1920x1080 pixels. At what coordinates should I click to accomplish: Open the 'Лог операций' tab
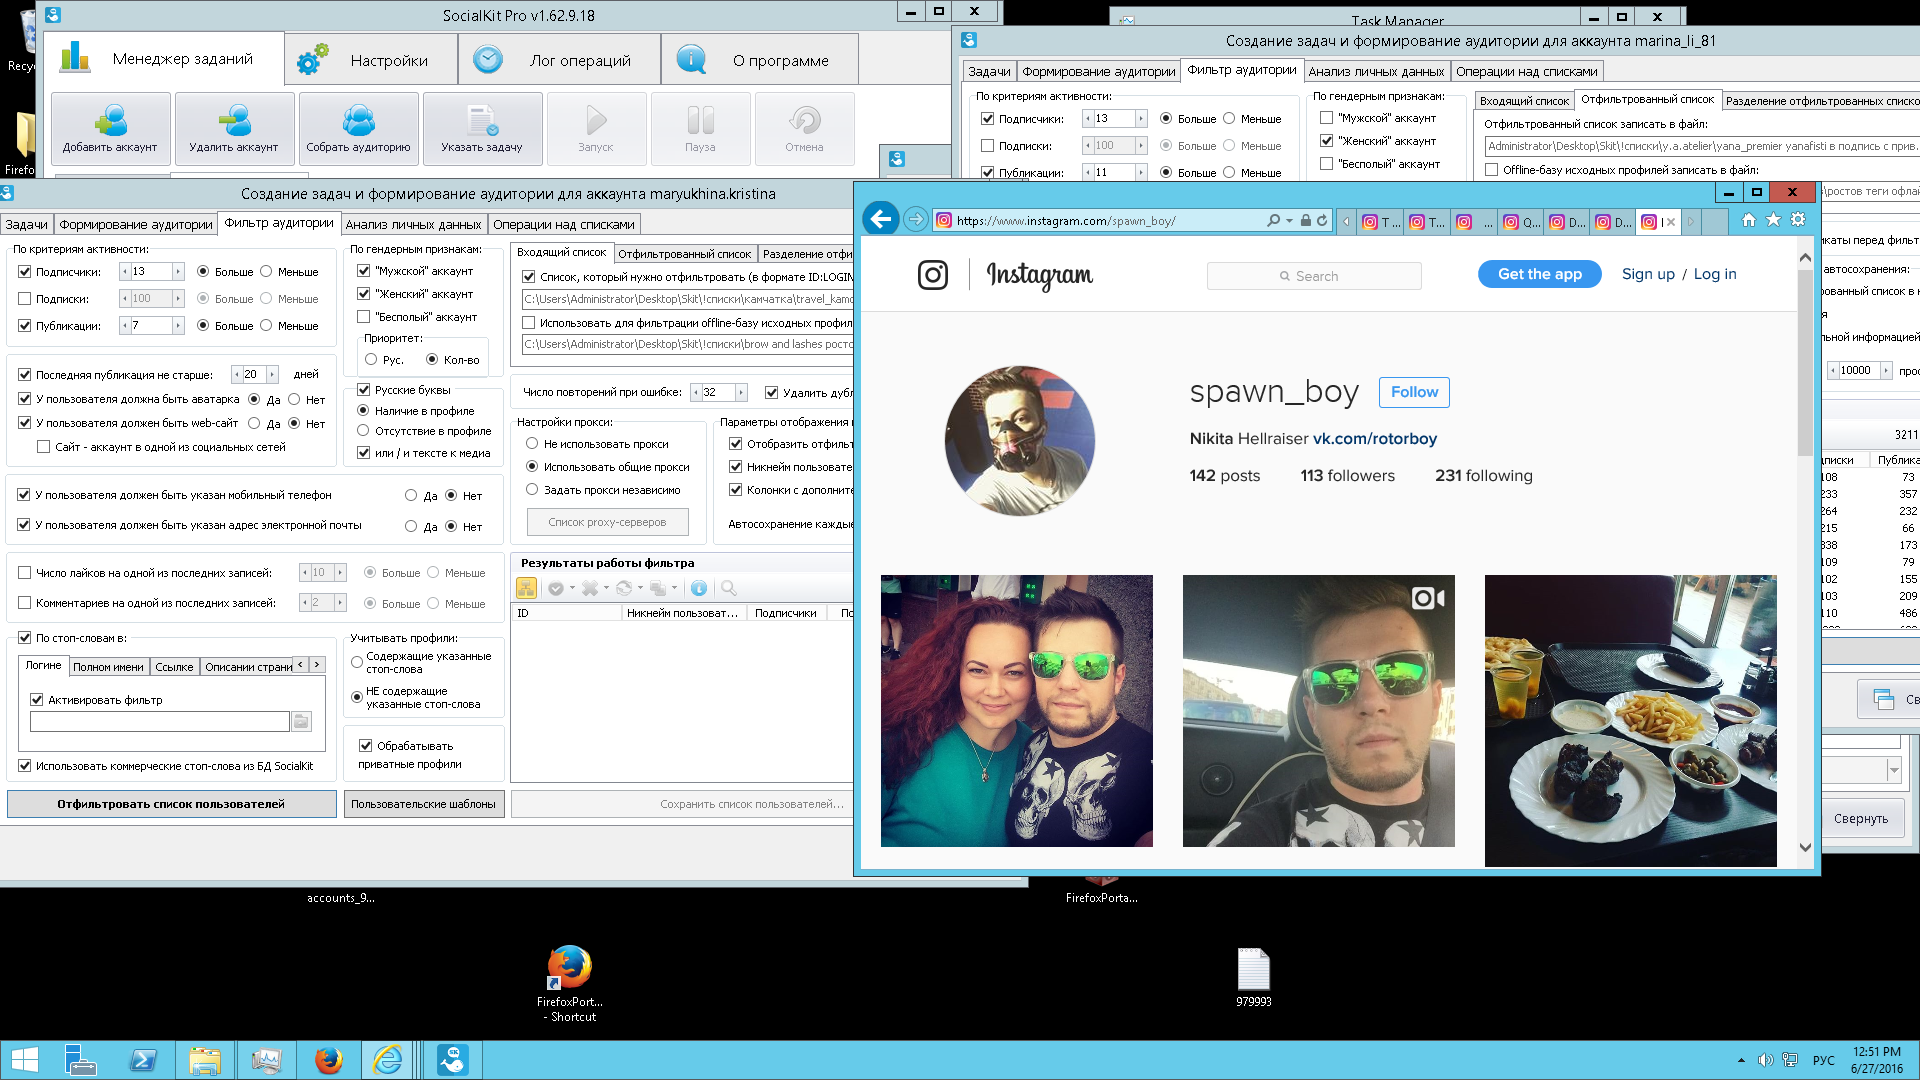pyautogui.click(x=560, y=60)
